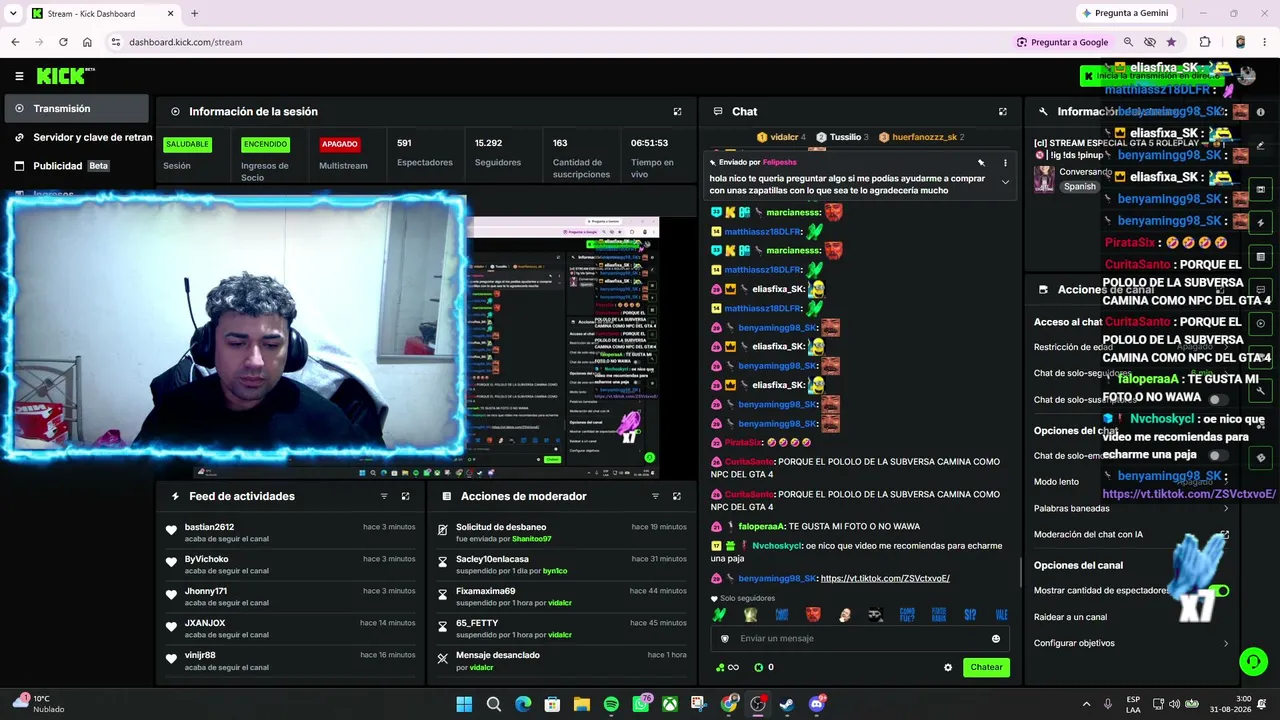Viewport: 1280px width, 720px height.
Task: Click the stream category thumbnail image
Action: 1044,178
